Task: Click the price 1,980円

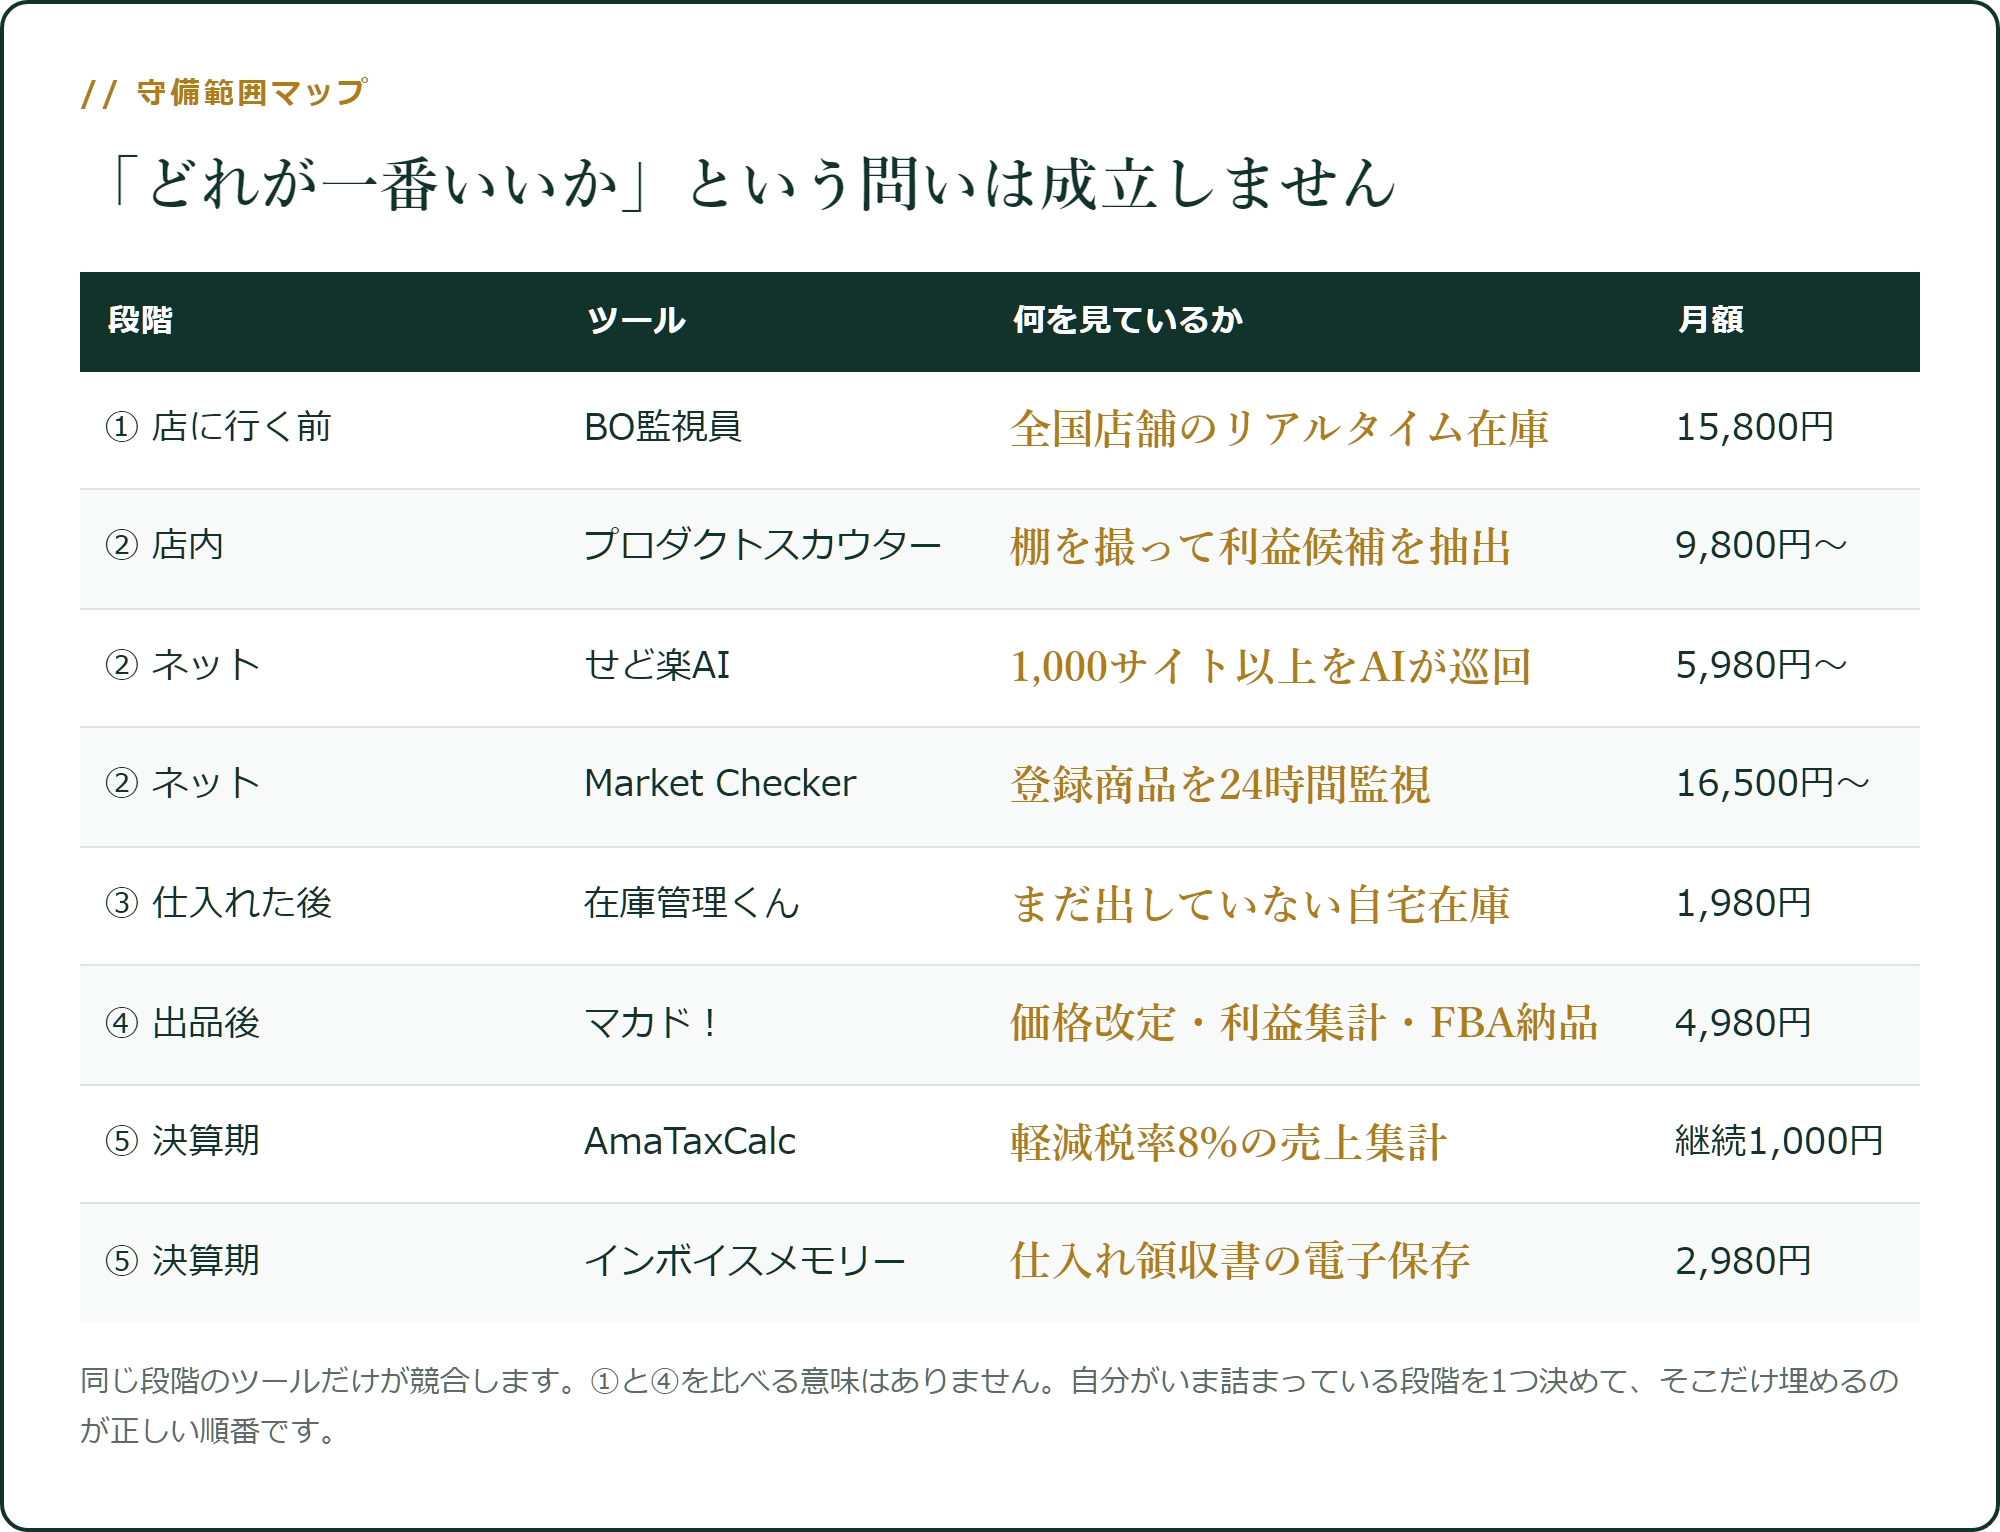Action: tap(1744, 903)
